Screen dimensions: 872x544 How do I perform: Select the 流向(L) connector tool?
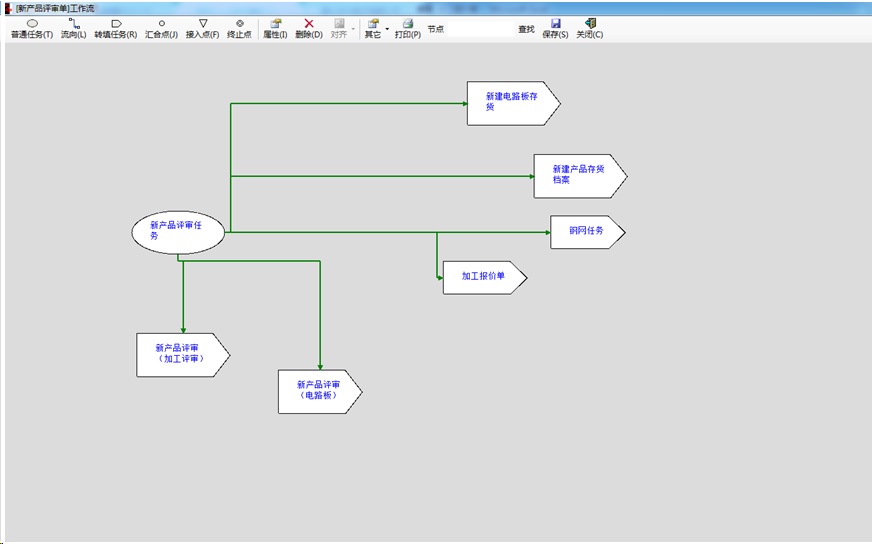tap(73, 28)
